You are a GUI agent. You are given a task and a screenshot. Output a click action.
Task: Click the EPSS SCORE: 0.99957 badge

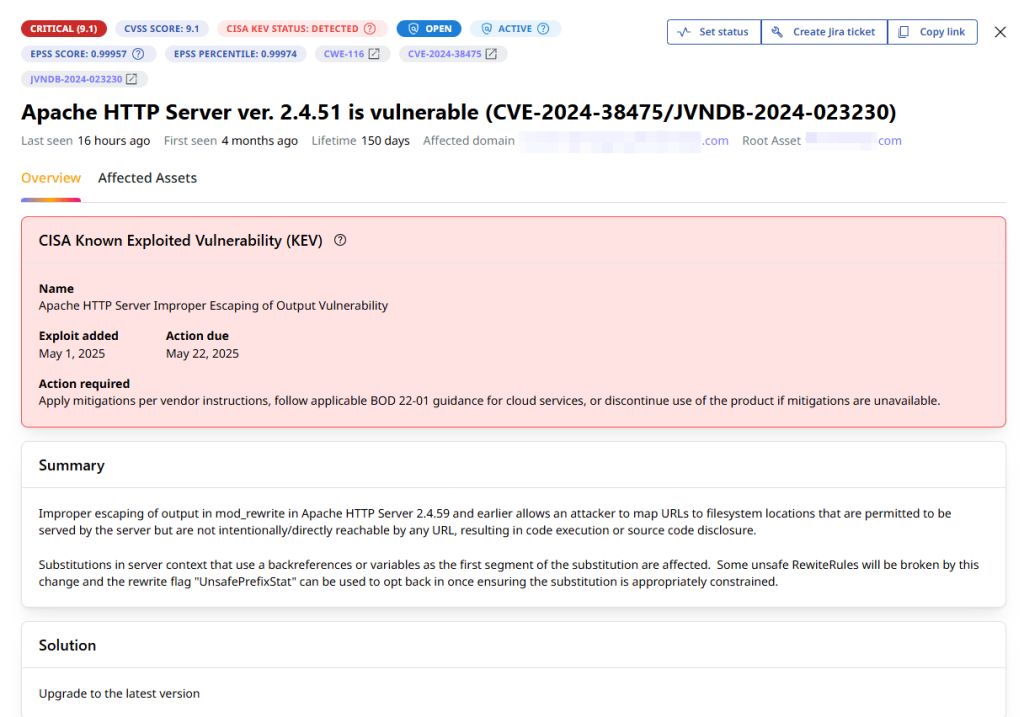88,54
